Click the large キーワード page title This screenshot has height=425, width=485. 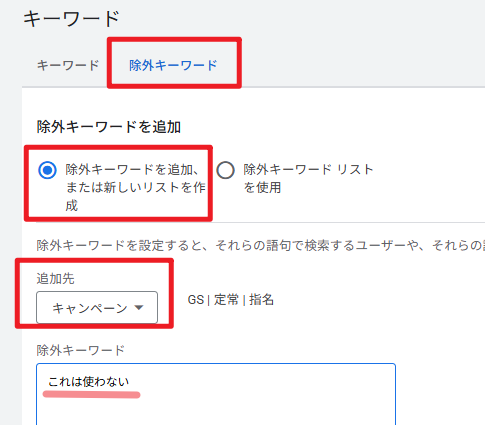pyautogui.click(x=71, y=18)
